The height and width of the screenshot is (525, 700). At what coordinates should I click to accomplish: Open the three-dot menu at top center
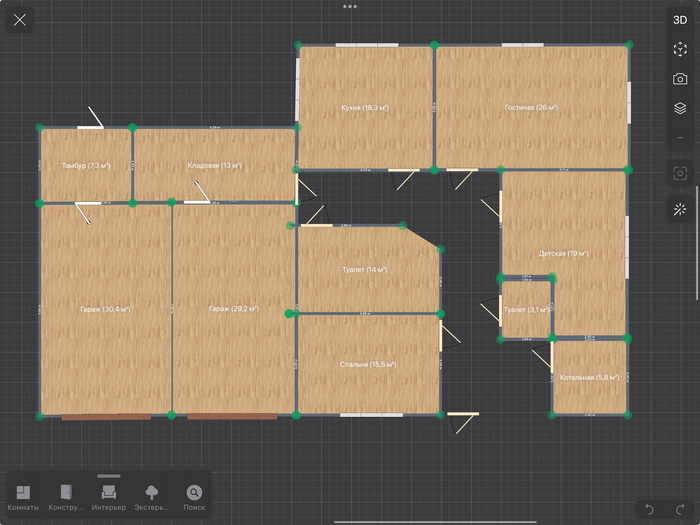click(x=350, y=6)
